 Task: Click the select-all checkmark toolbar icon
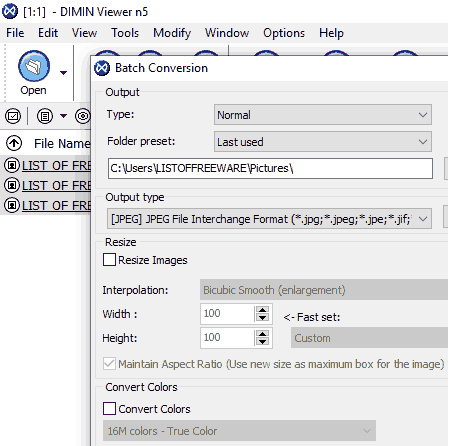13,116
